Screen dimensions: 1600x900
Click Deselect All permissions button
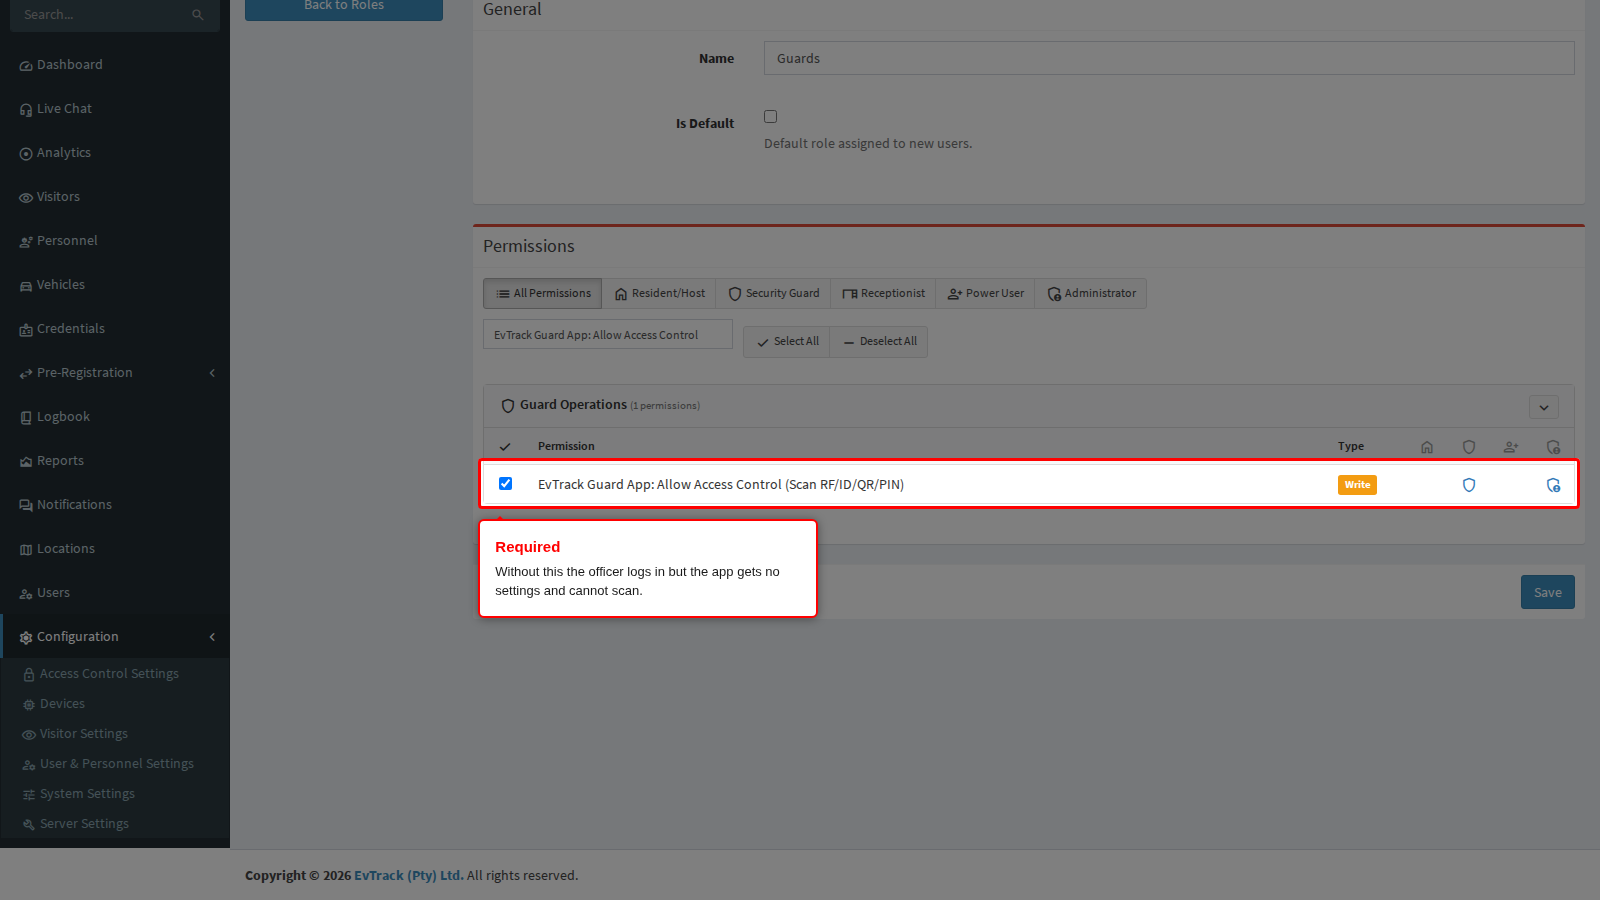(x=879, y=342)
